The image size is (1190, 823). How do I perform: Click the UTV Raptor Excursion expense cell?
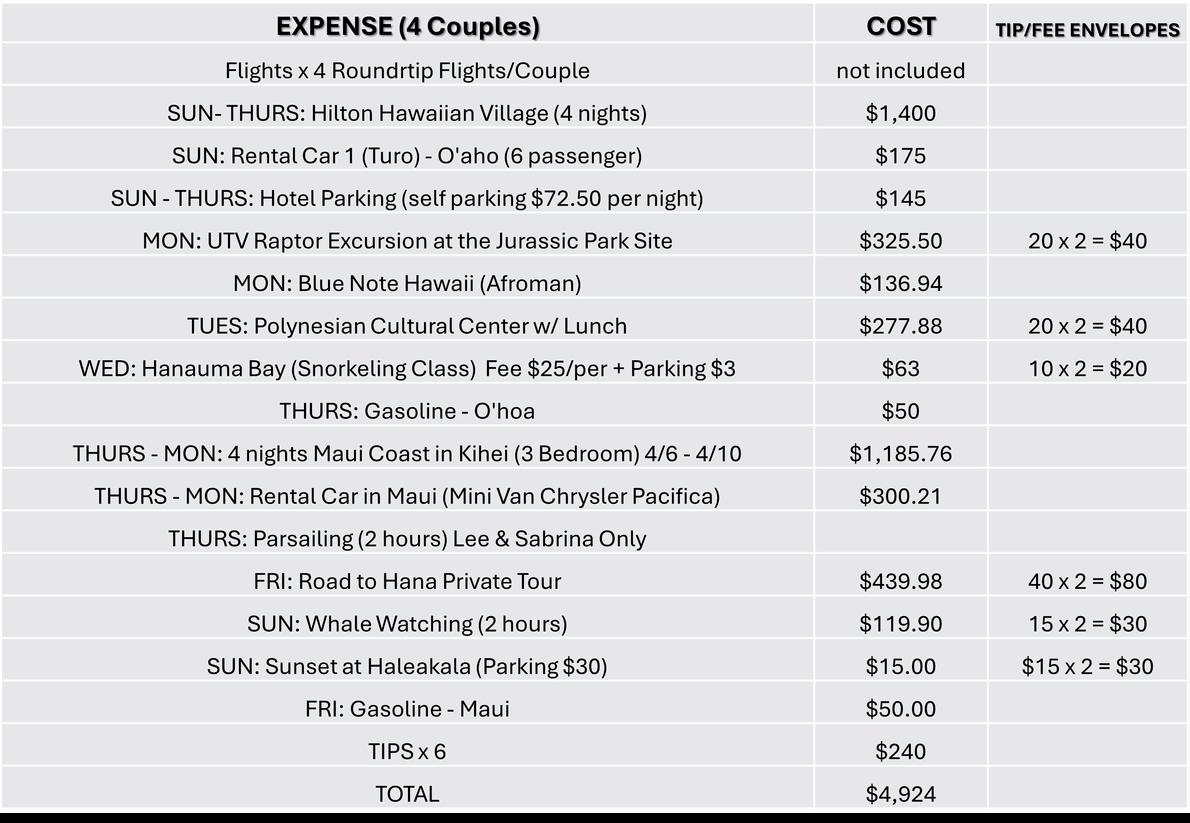(x=407, y=241)
